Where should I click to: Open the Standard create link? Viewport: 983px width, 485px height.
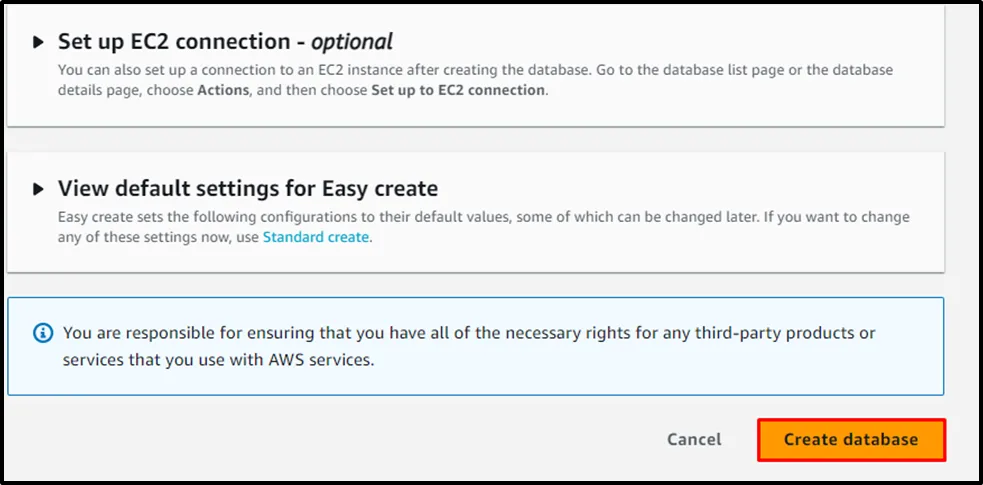coord(315,237)
